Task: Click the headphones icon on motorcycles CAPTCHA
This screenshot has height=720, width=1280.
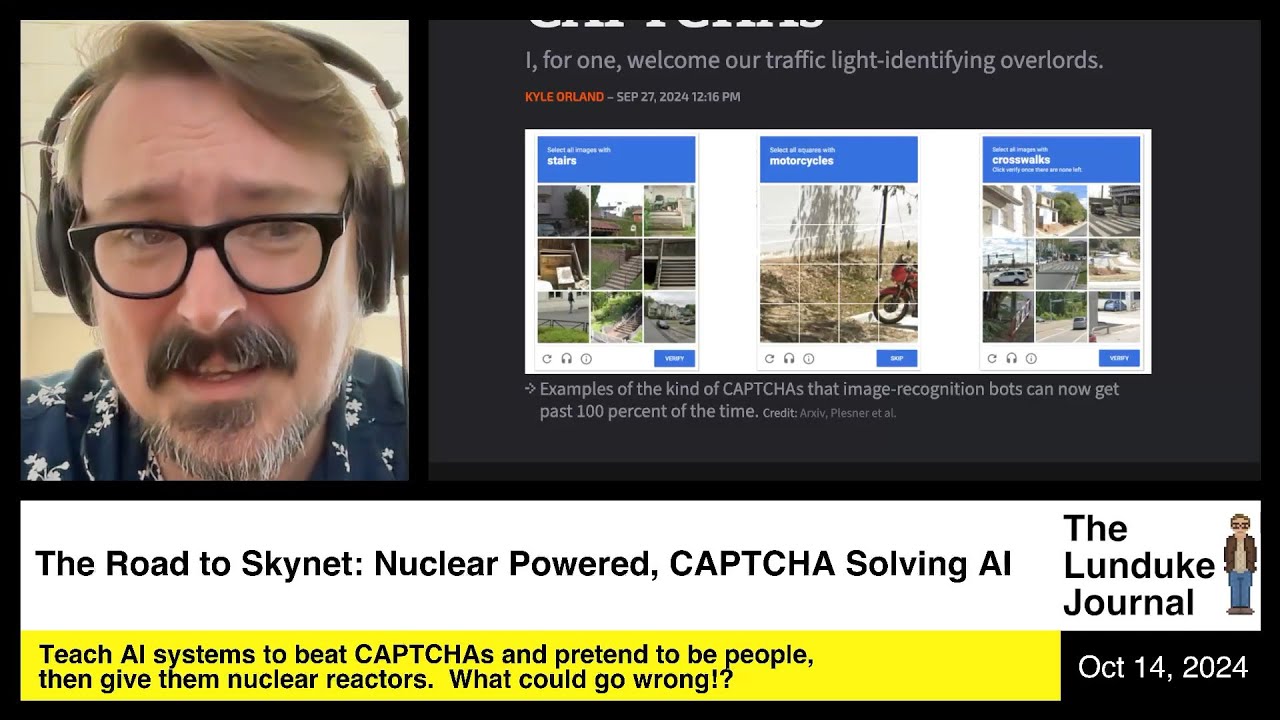Action: (790, 358)
